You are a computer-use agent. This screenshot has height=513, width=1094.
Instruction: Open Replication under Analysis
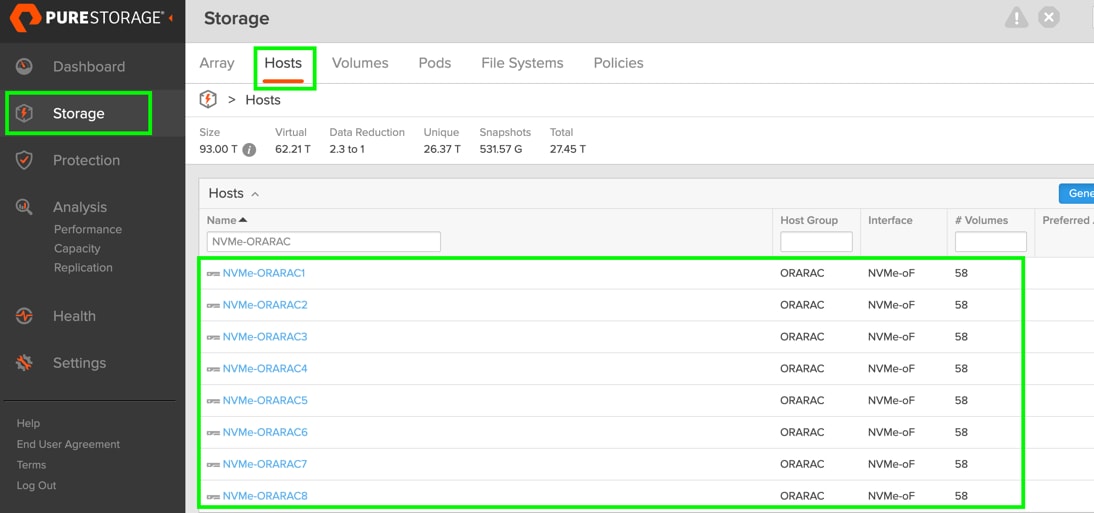click(83, 267)
